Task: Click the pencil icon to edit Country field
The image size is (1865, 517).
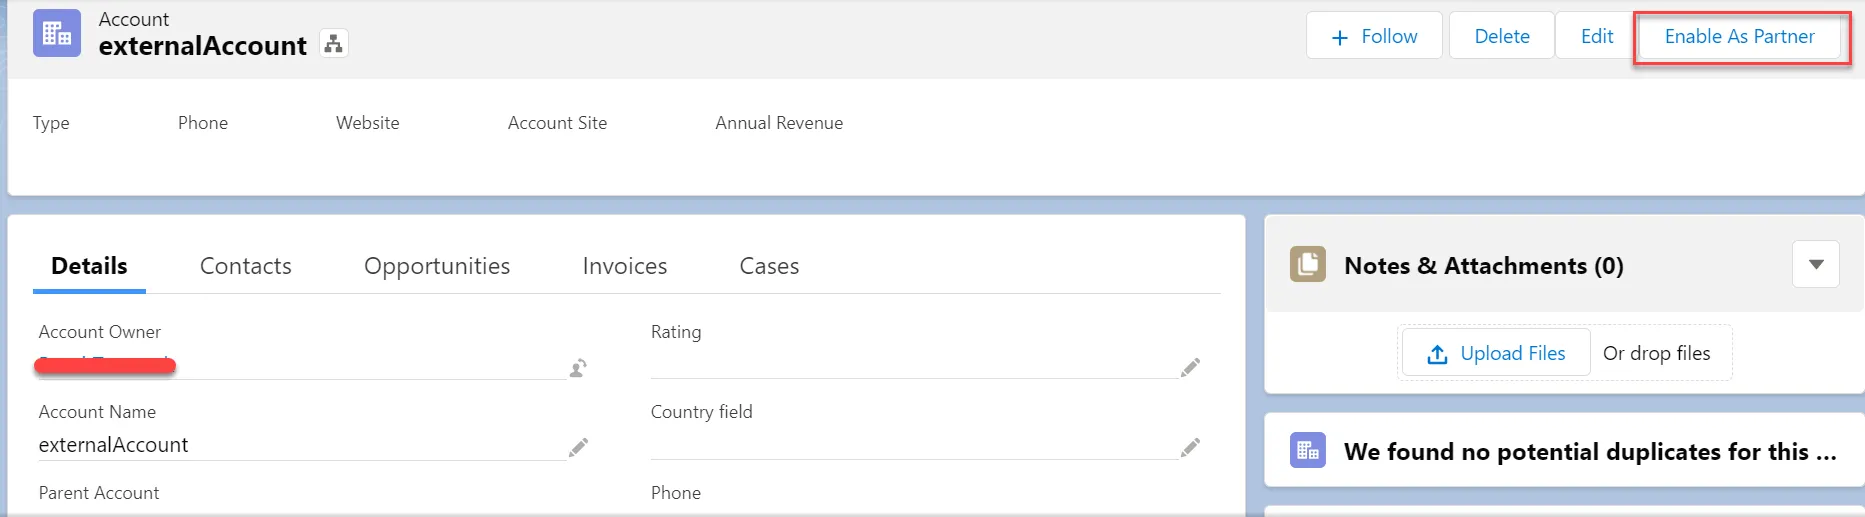Action: pos(1190,448)
